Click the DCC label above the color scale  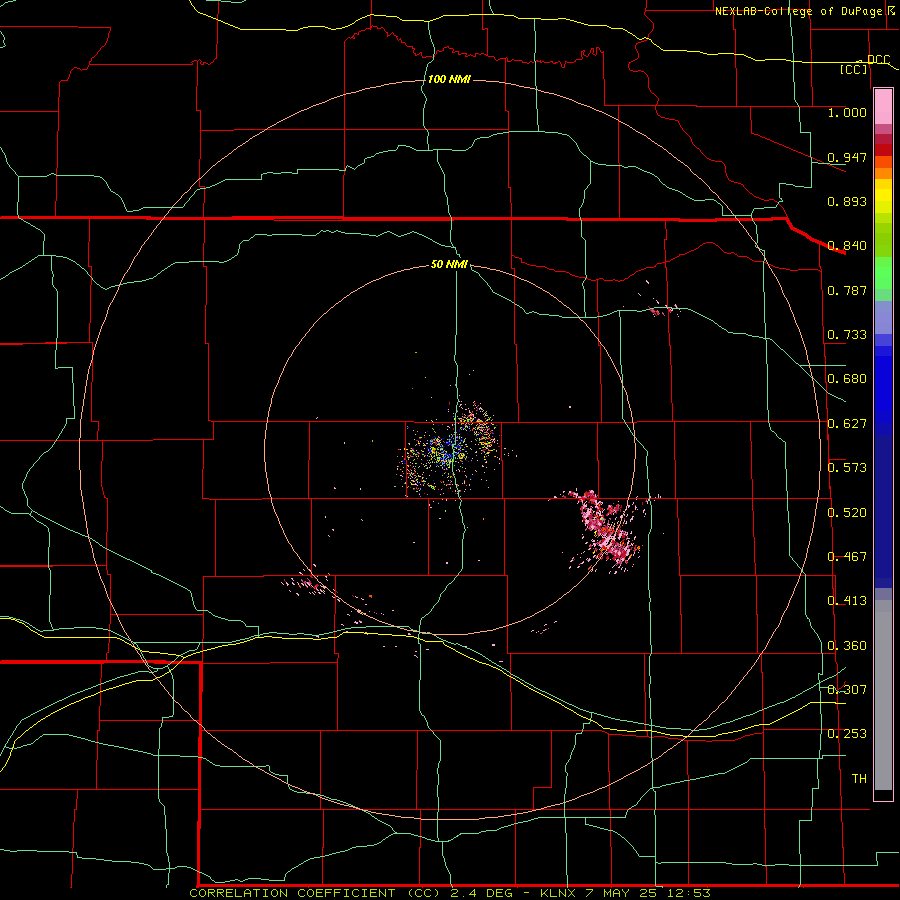pyautogui.click(x=878, y=59)
